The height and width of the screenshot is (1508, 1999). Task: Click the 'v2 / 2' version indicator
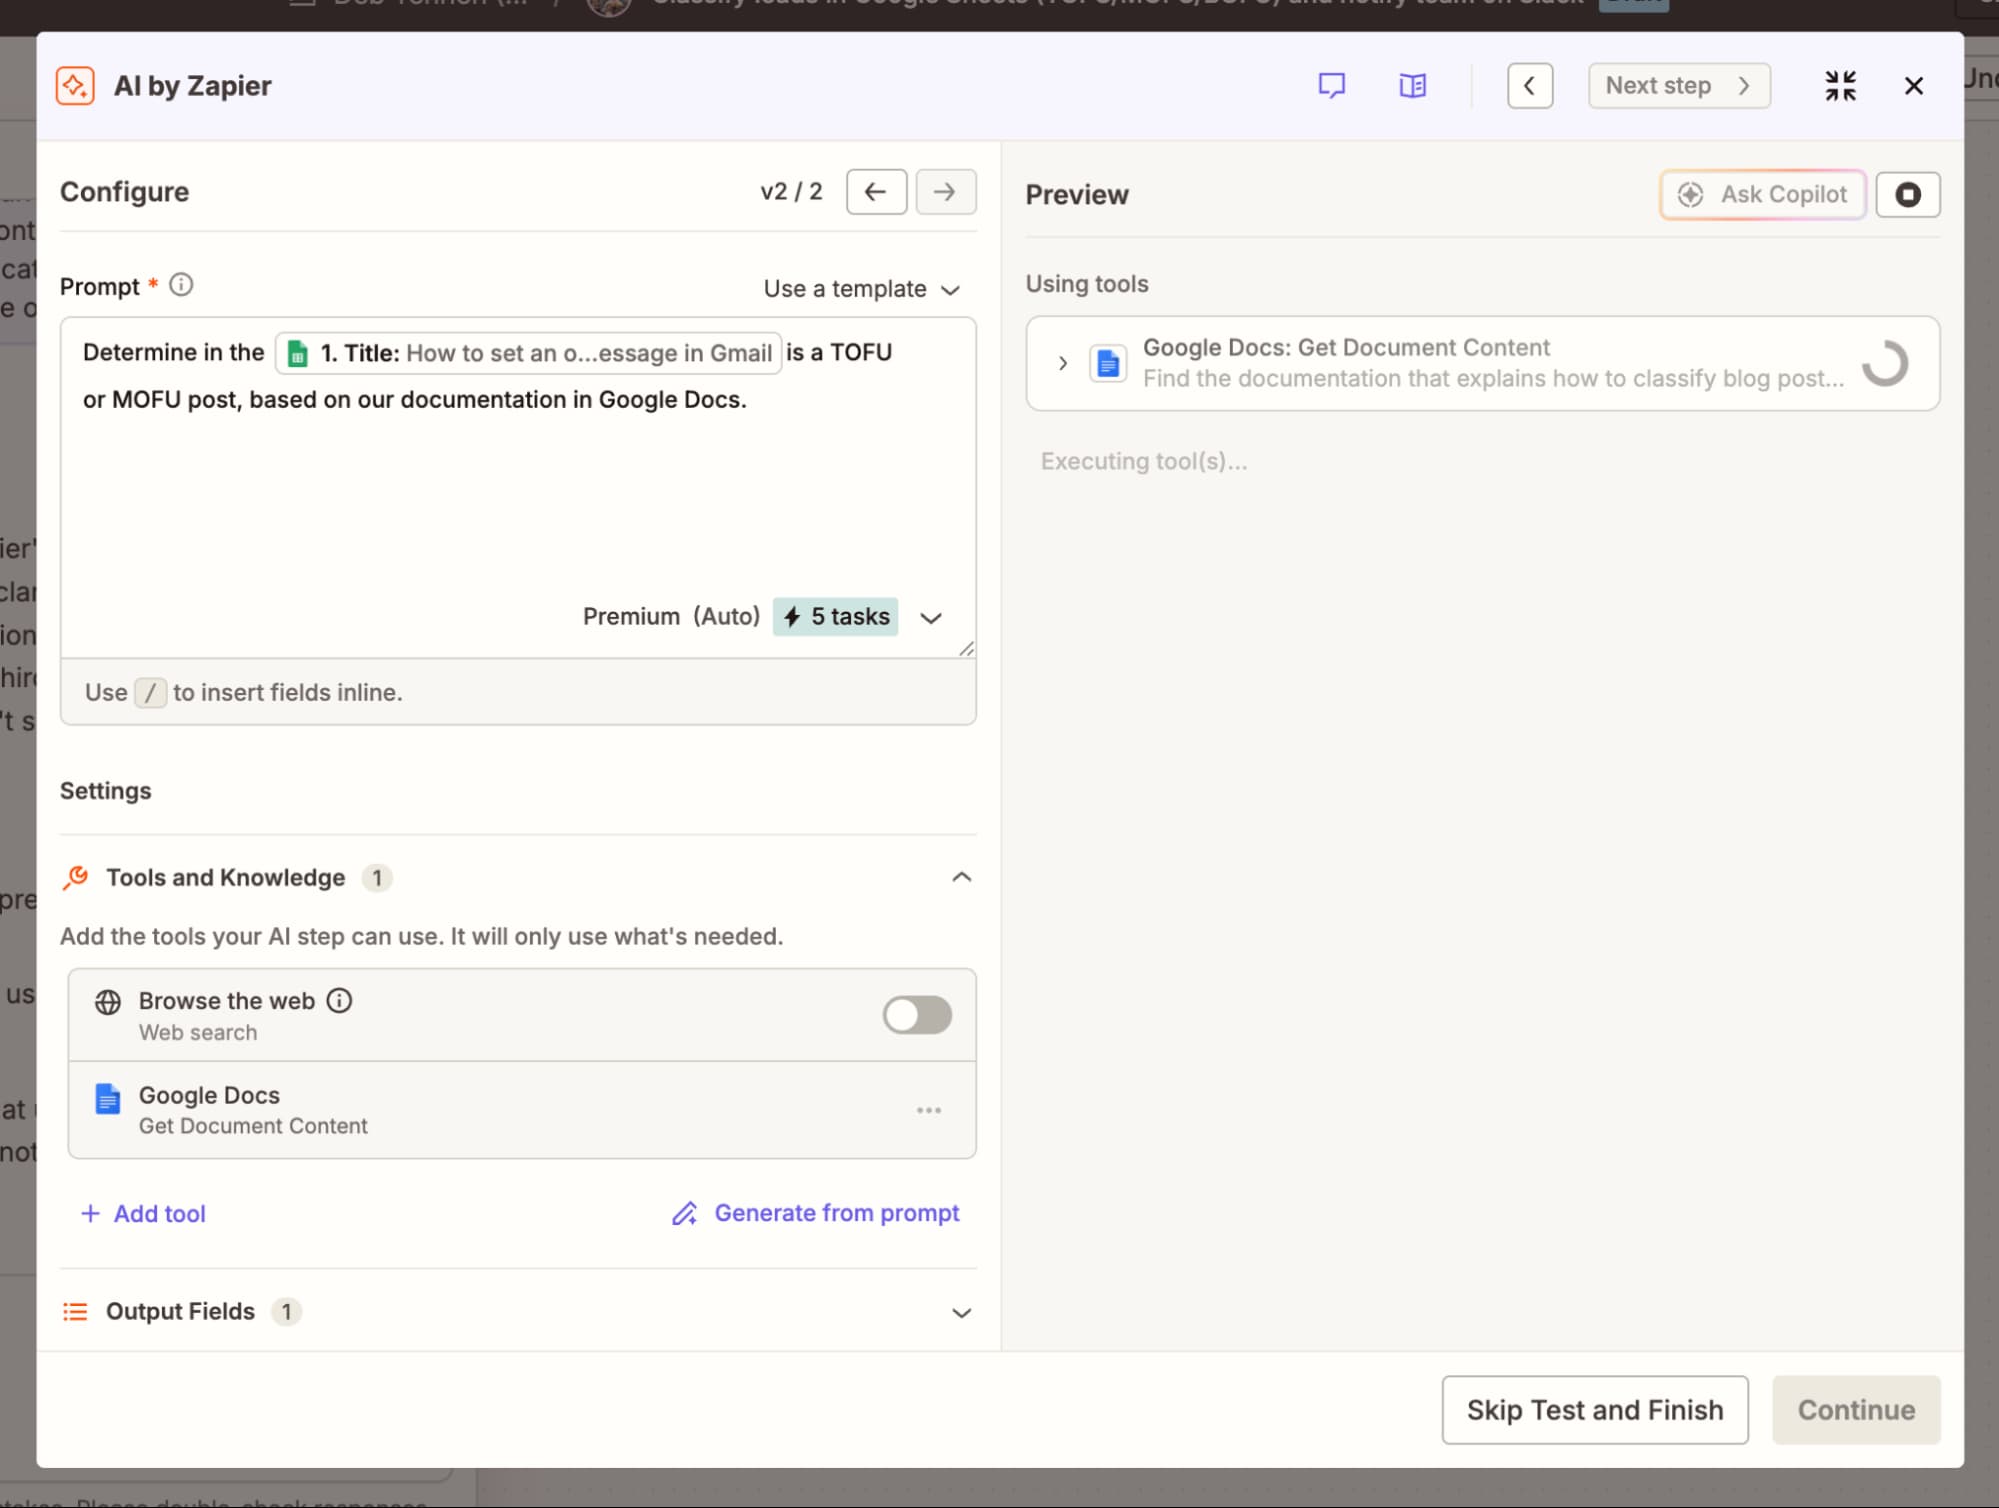[x=791, y=191]
